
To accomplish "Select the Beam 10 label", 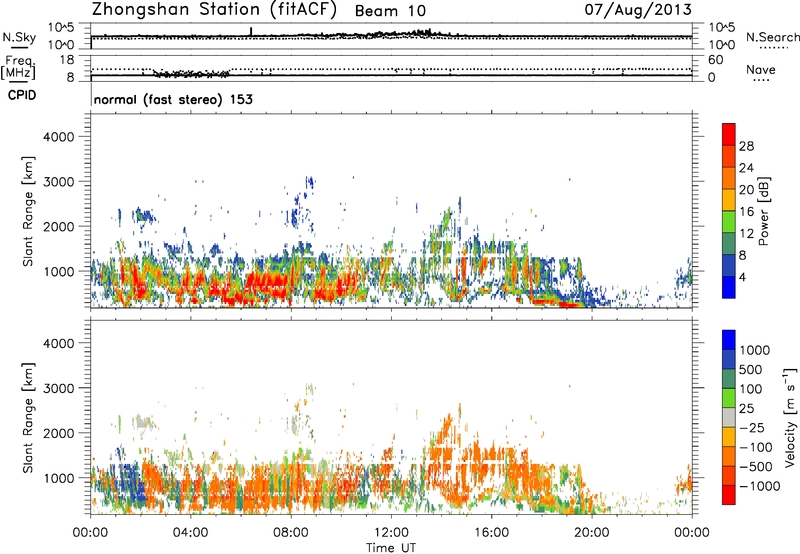I will coord(390,11).
